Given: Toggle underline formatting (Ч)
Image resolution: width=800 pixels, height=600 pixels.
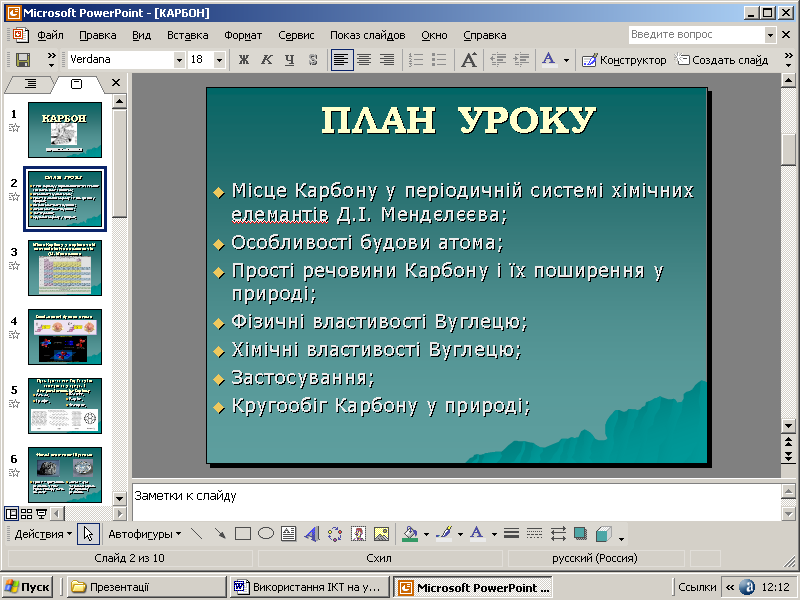Looking at the screenshot, I should point(289,60).
